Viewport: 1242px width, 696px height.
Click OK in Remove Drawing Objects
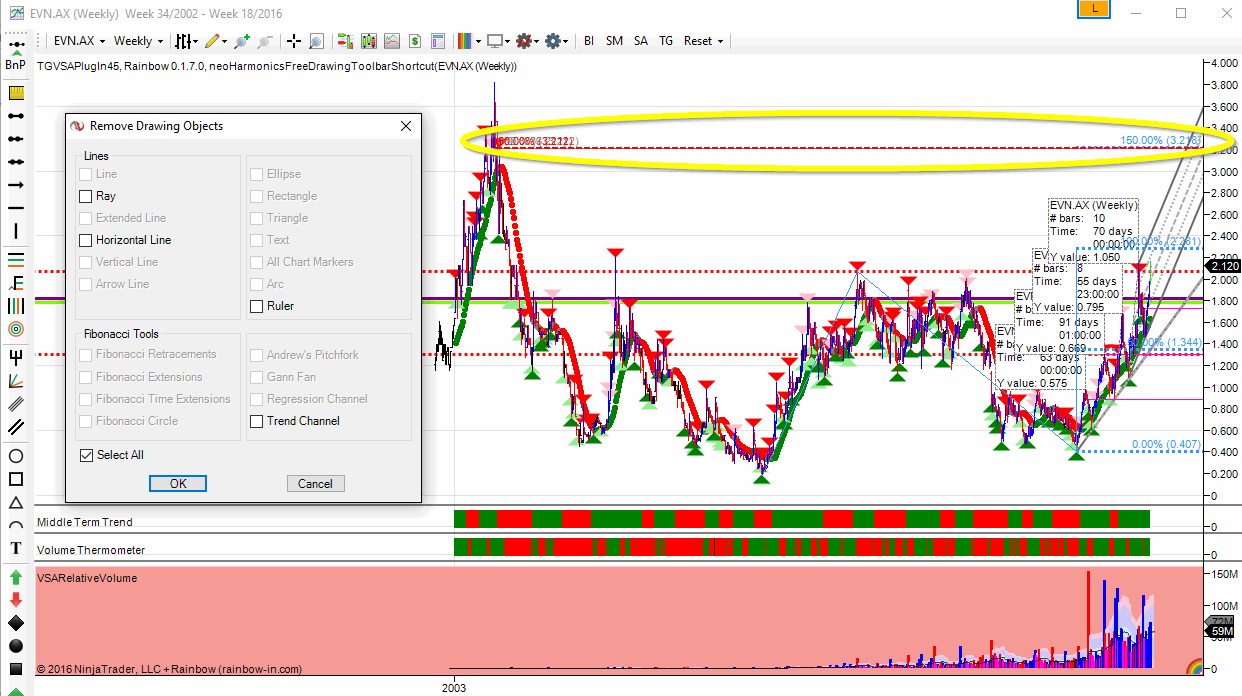click(178, 483)
